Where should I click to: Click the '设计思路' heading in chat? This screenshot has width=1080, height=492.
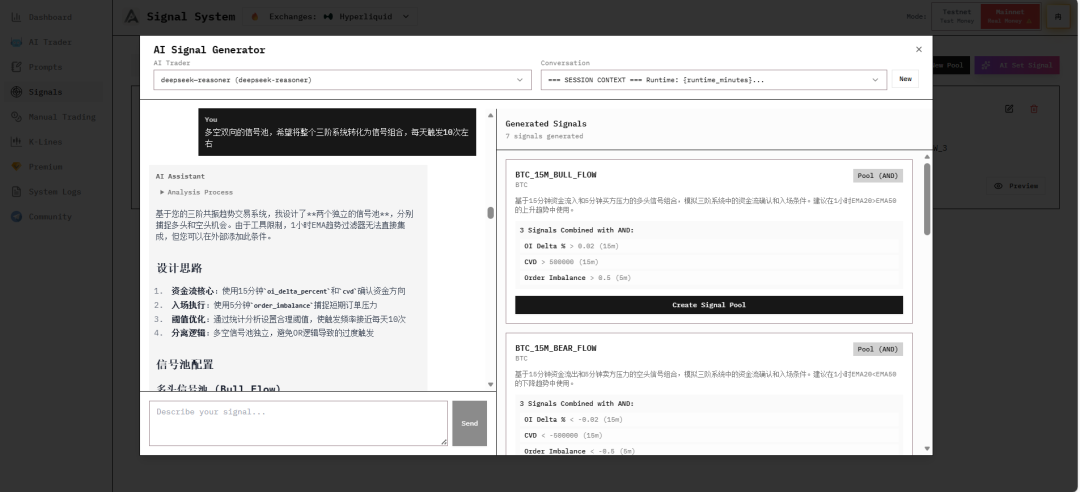click(179, 268)
